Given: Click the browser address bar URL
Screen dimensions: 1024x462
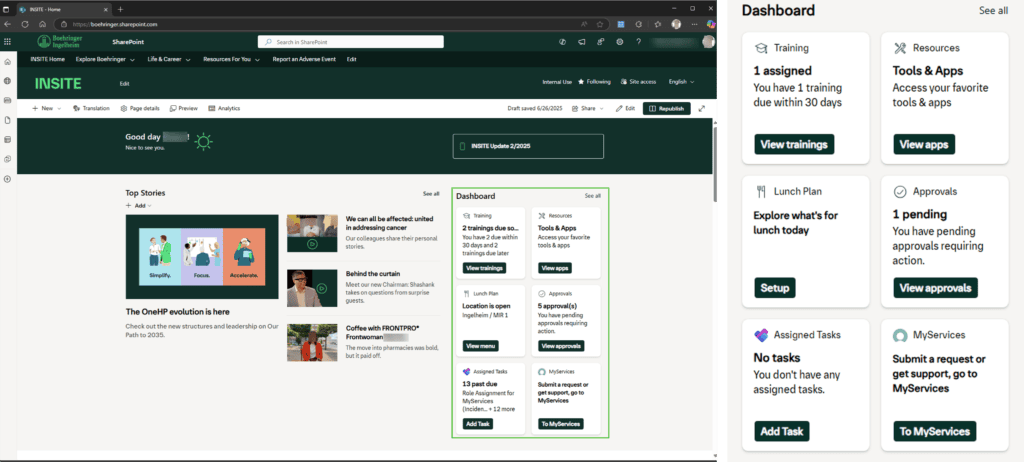Looking at the screenshot, I should click(x=114, y=24).
